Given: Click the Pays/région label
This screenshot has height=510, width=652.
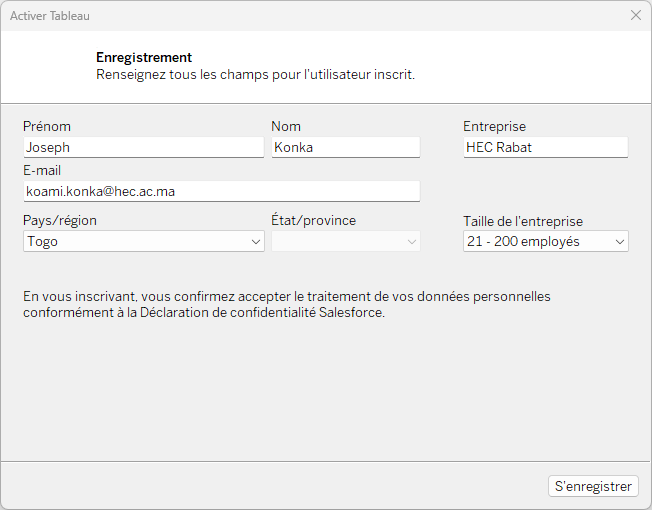Looking at the screenshot, I should click(x=60, y=220).
